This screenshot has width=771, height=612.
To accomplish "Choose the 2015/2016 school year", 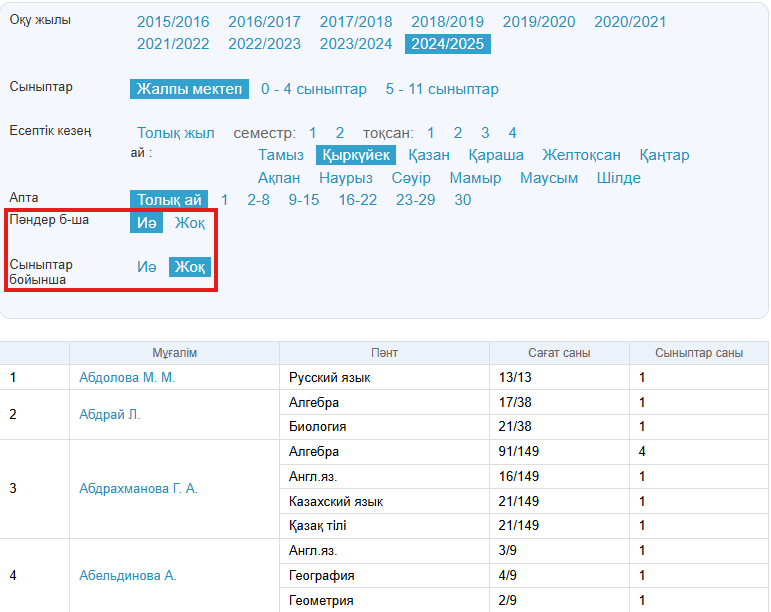I will (x=173, y=22).
